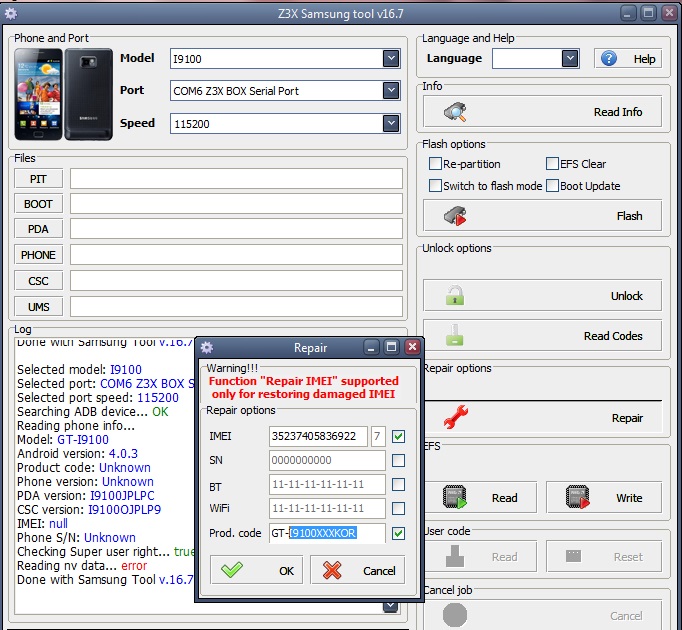This screenshot has height=630, width=682.
Task: Enable the EFS Clear checkbox
Action: click(x=552, y=164)
